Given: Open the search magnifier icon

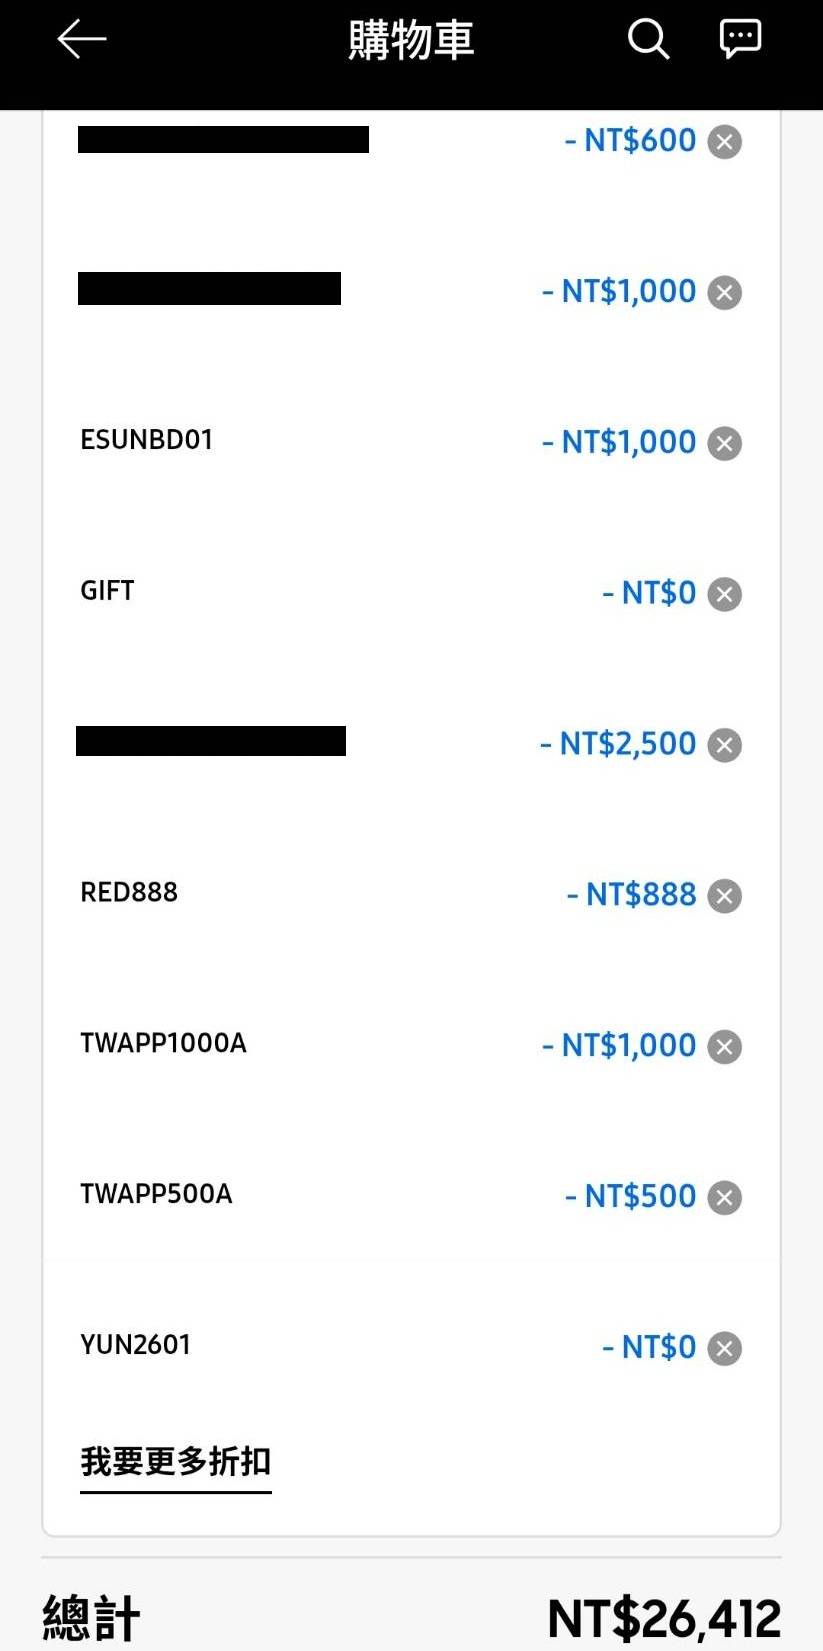Looking at the screenshot, I should [648, 40].
